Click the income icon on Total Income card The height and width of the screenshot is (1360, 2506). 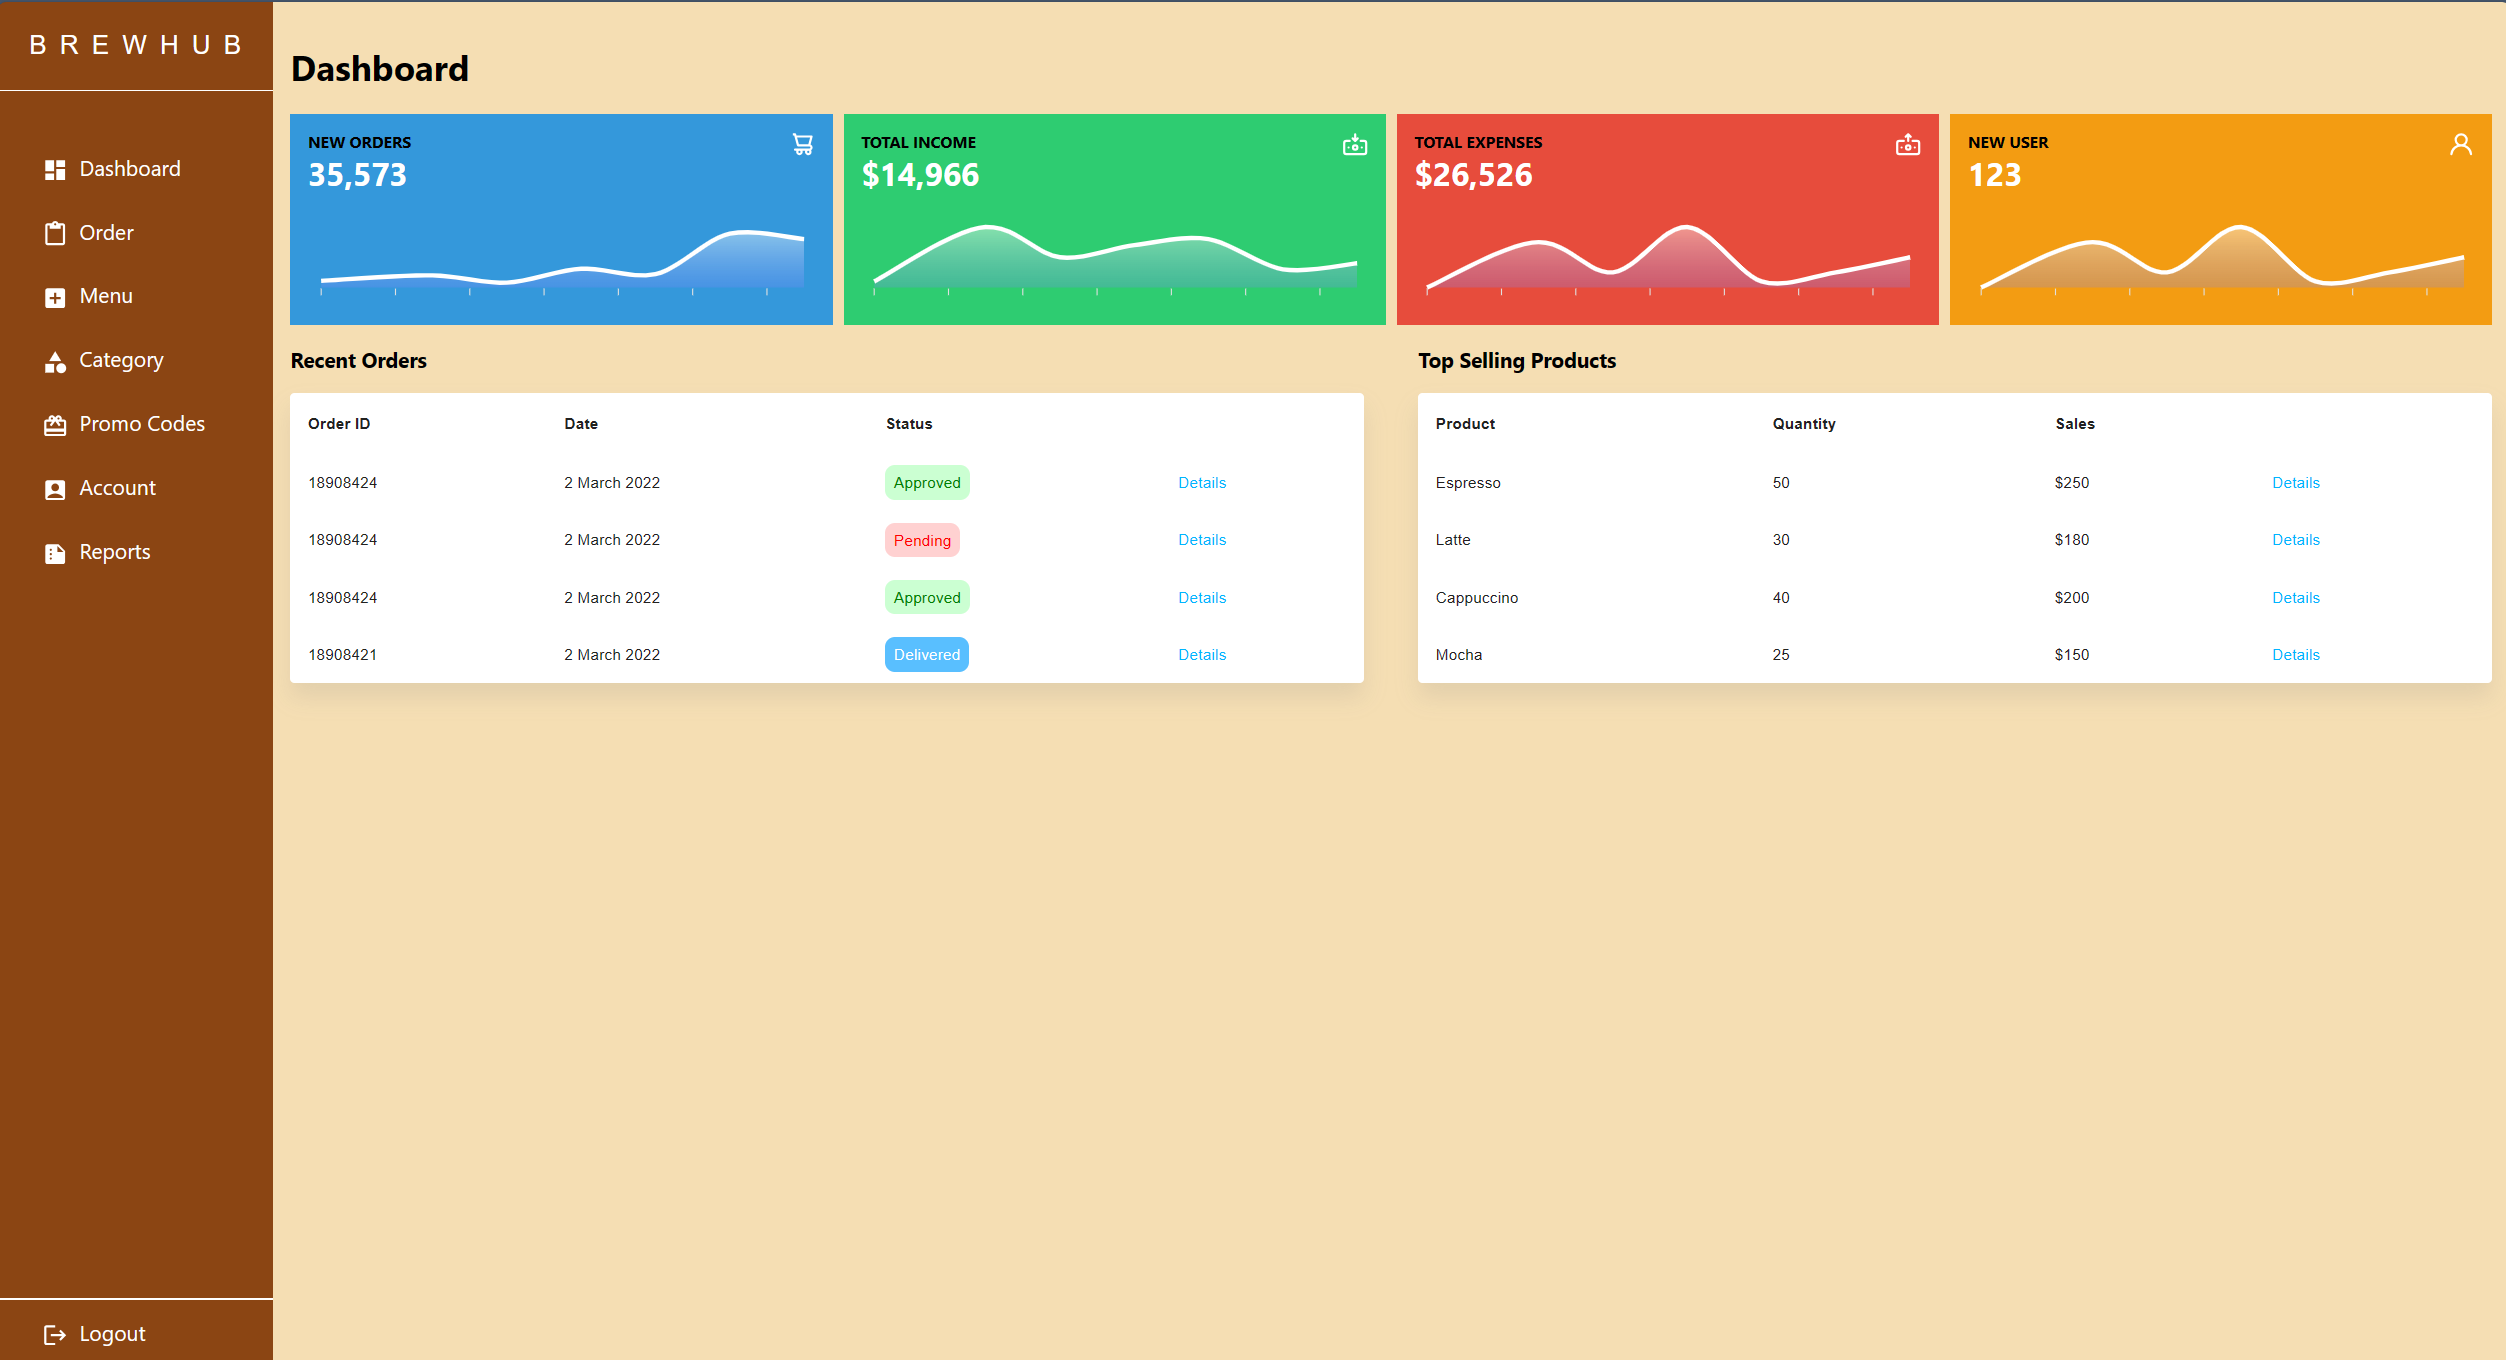click(x=1354, y=146)
